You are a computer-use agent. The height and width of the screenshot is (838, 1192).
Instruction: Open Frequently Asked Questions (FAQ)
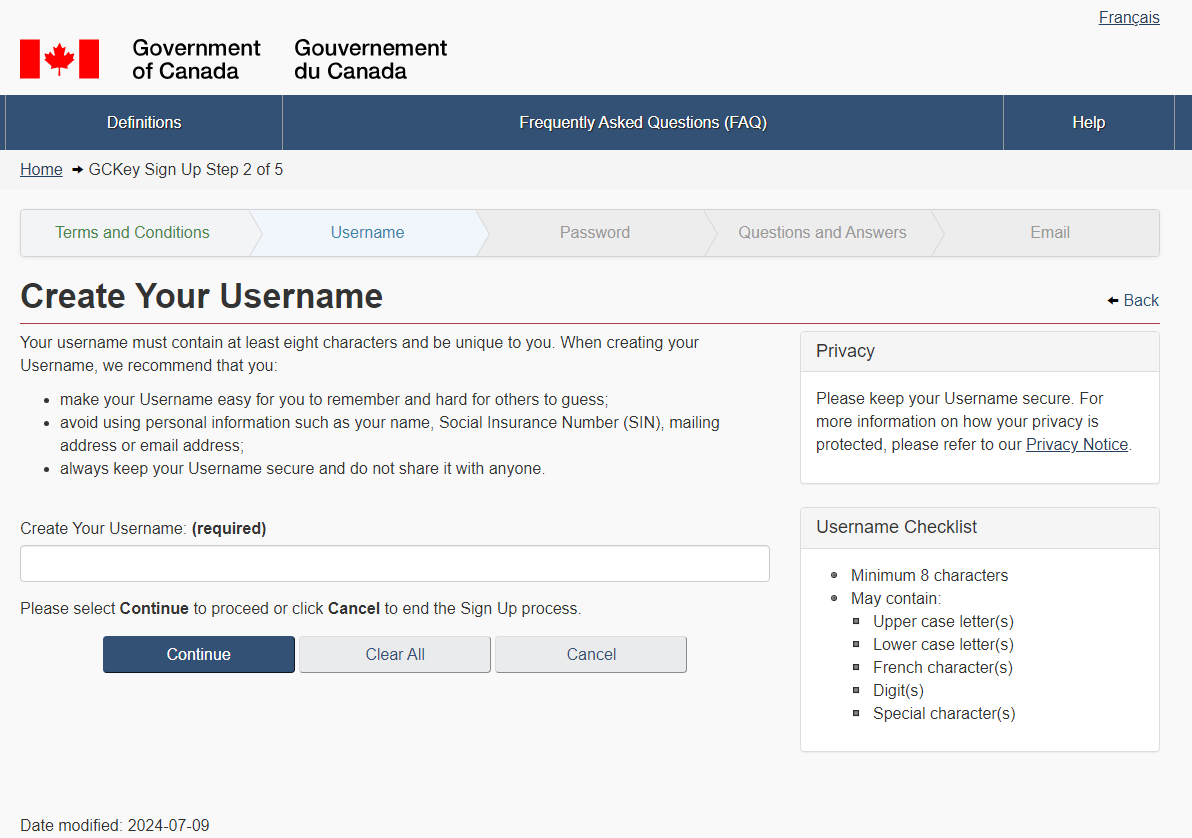click(x=642, y=122)
